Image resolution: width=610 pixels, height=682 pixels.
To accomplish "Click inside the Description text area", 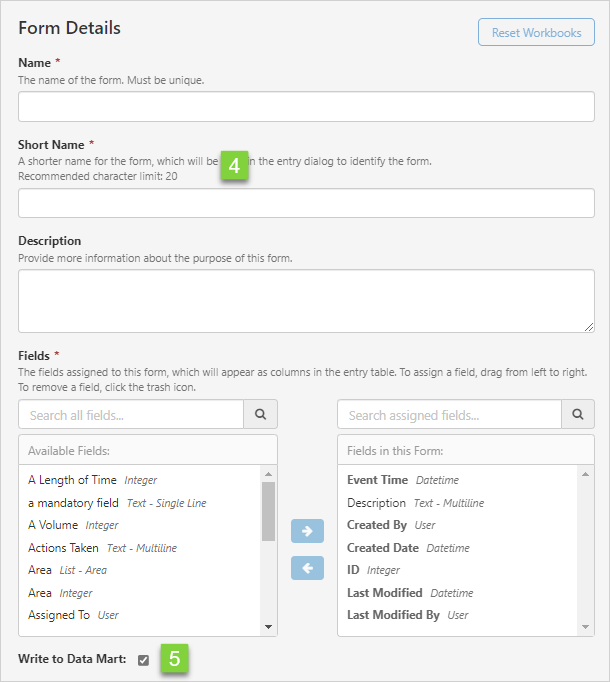I will pyautogui.click(x=306, y=300).
